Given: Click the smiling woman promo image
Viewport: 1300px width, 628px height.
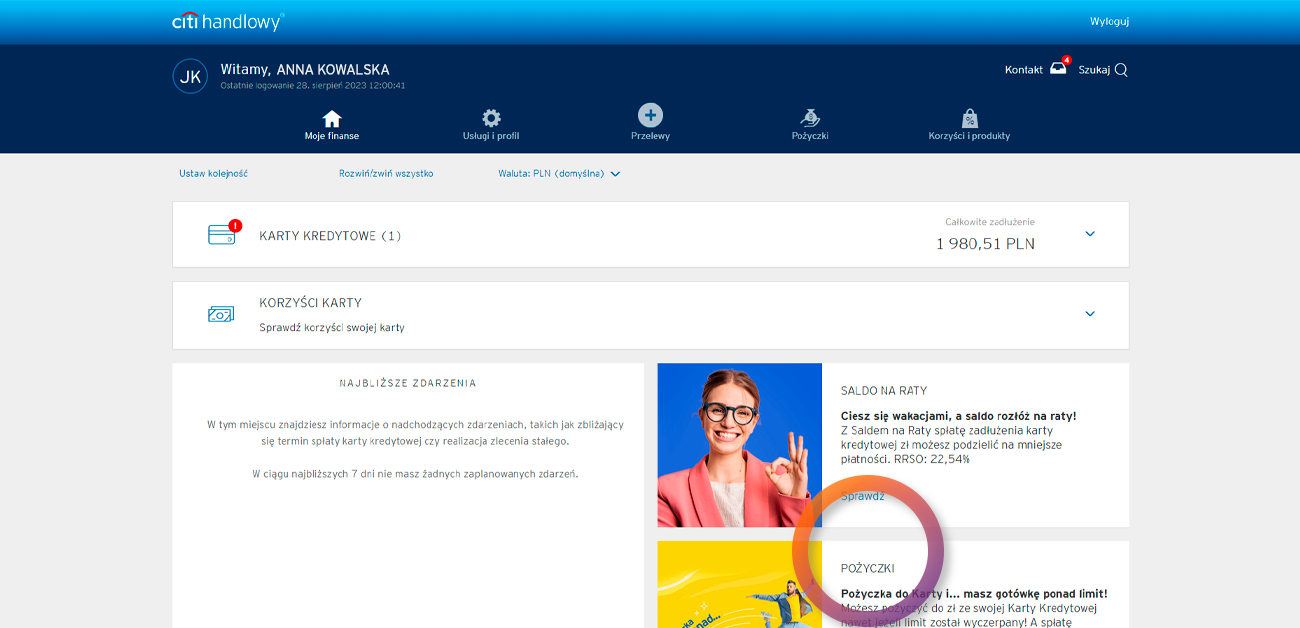Looking at the screenshot, I should pyautogui.click(x=739, y=445).
